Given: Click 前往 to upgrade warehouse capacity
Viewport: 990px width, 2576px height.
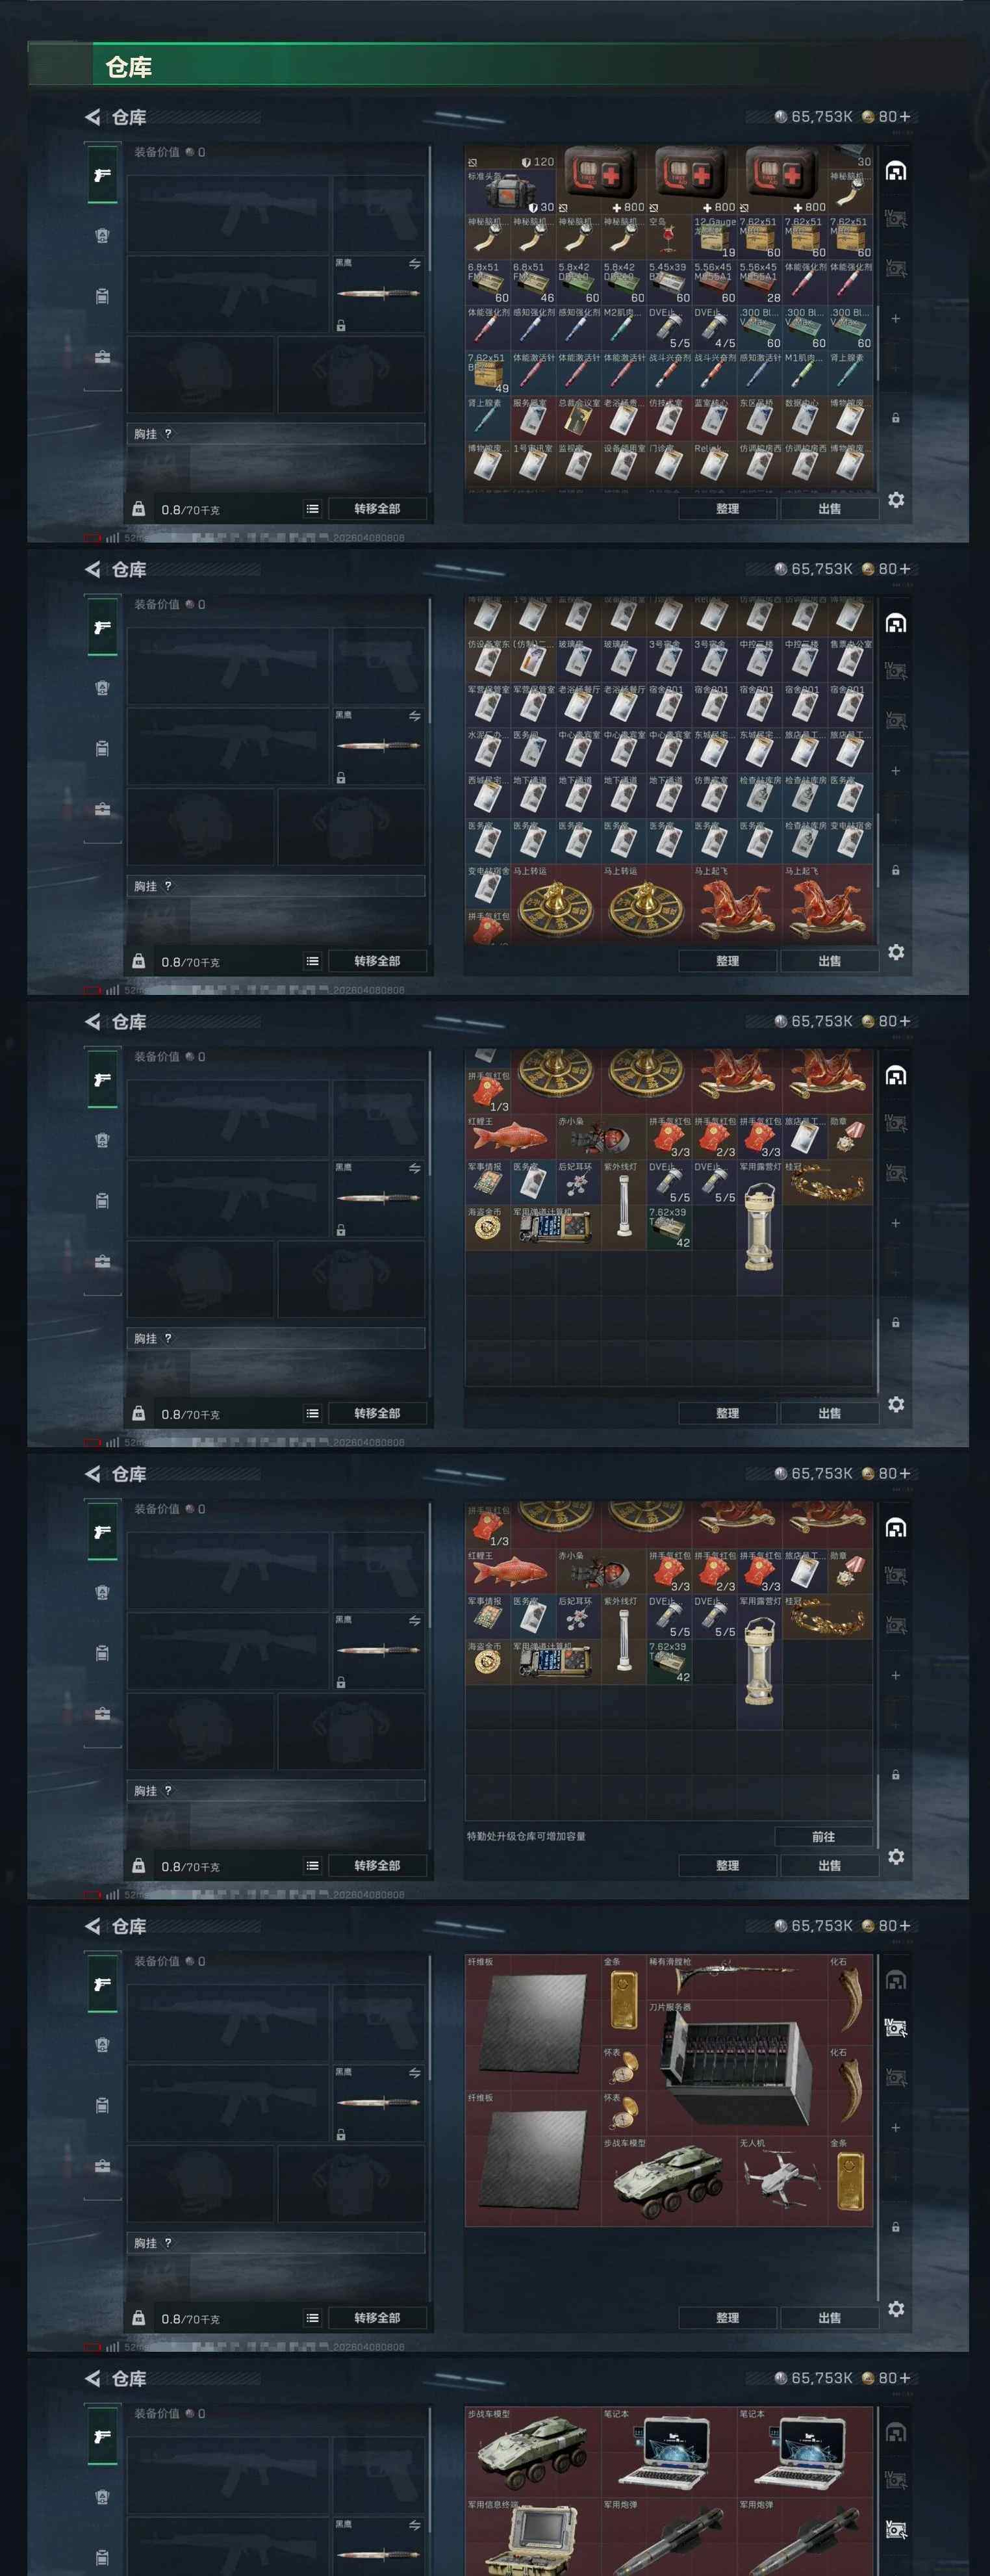Looking at the screenshot, I should [x=823, y=1836].
